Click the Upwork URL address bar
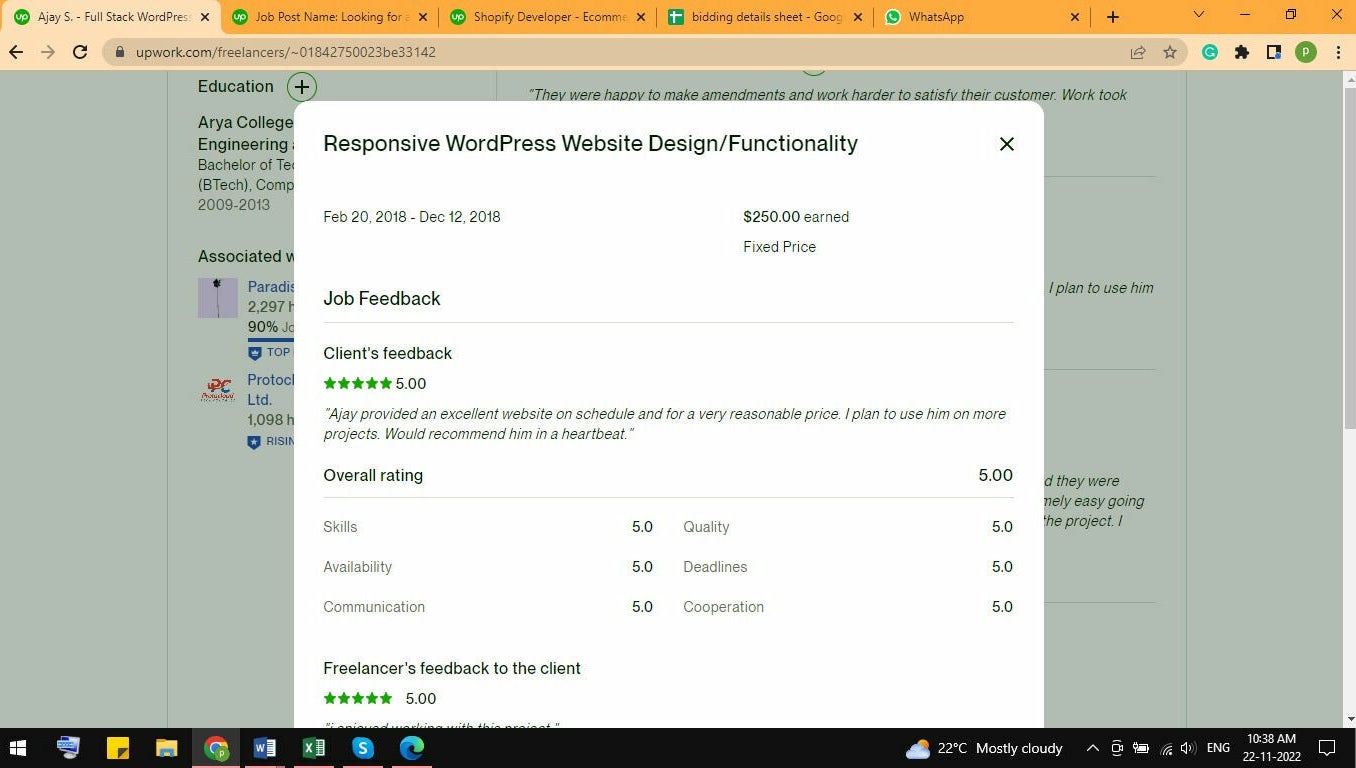1356x768 pixels. pos(600,52)
